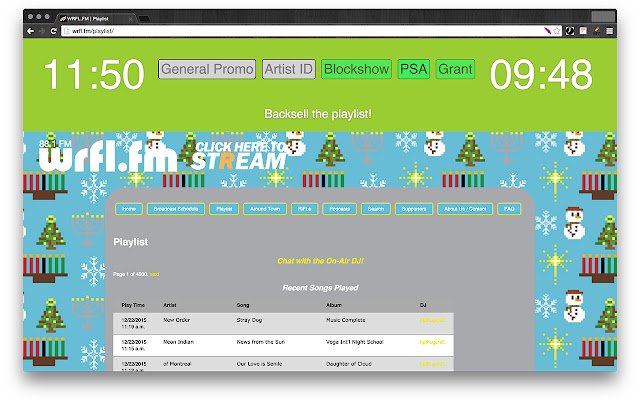Open the Broadcast Schedule nav item

[x=176, y=209]
